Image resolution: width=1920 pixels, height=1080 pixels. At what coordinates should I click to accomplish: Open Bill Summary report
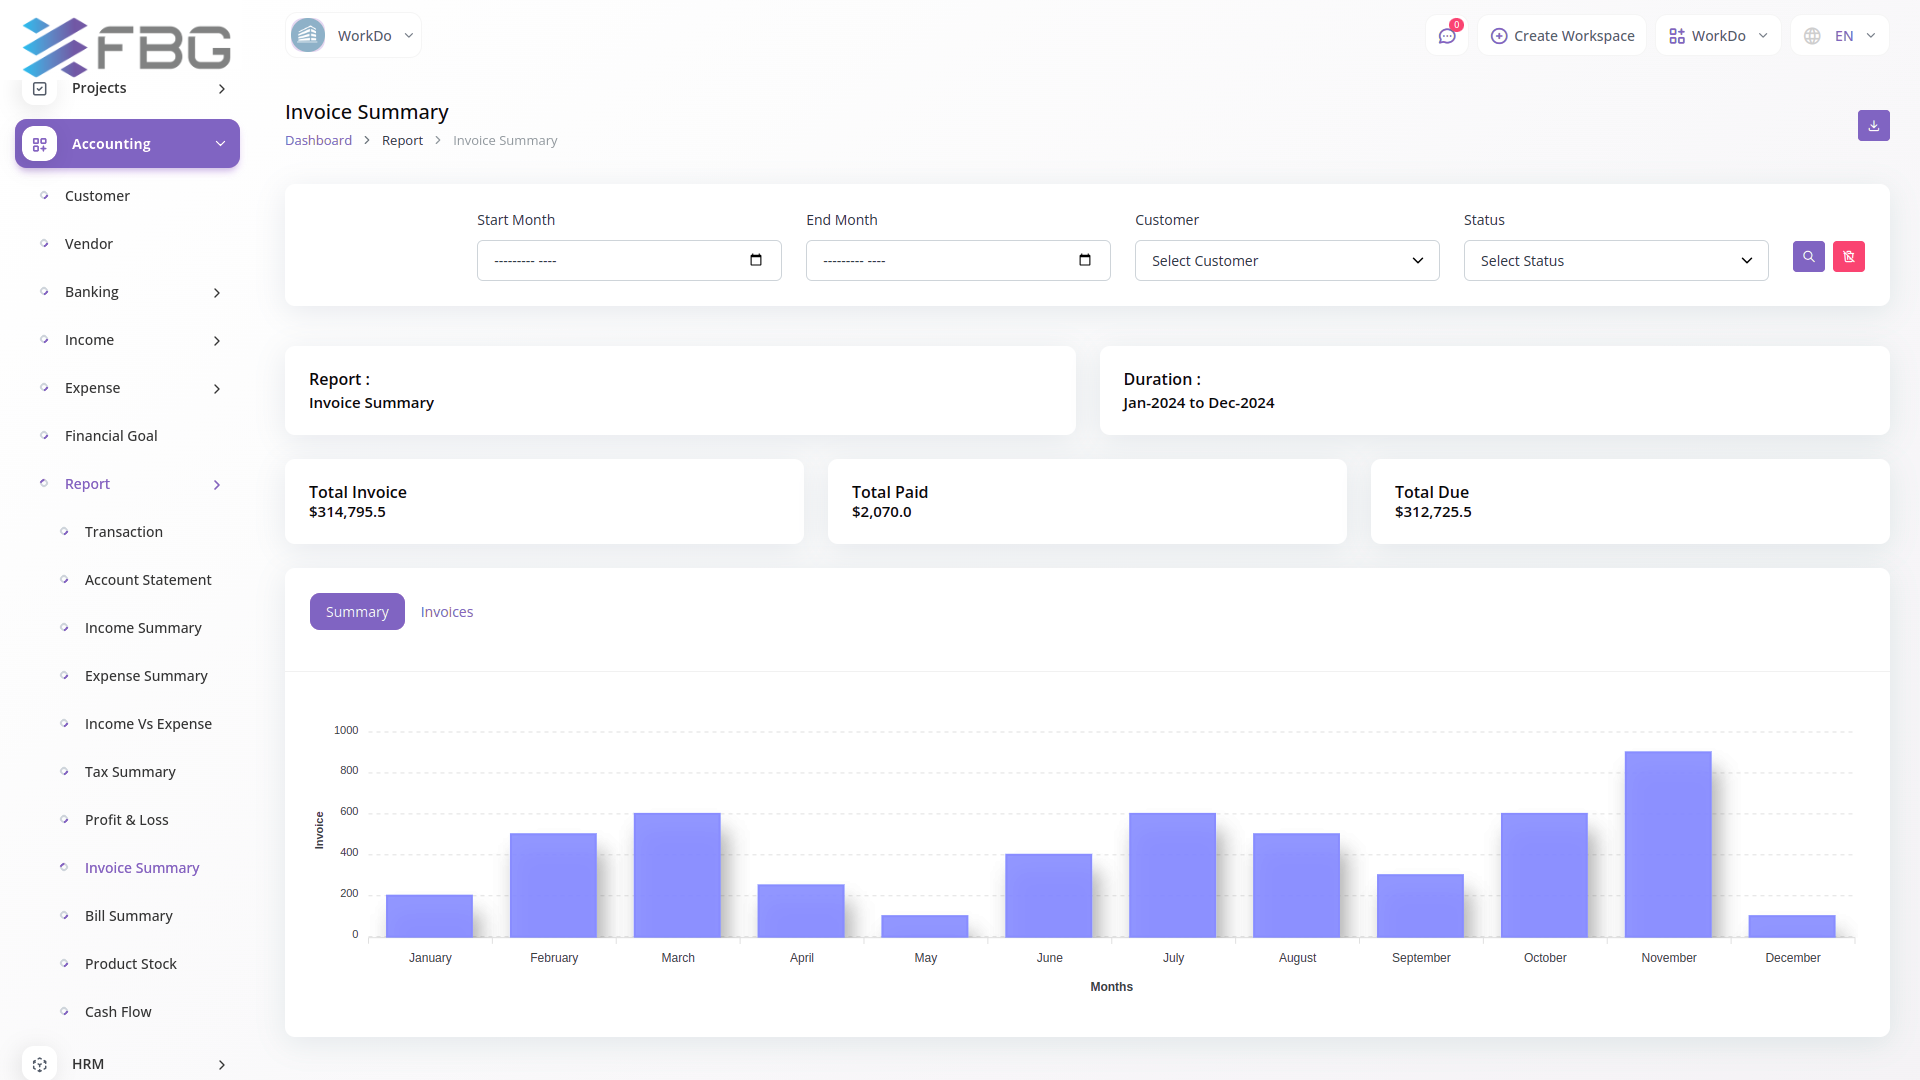click(128, 916)
